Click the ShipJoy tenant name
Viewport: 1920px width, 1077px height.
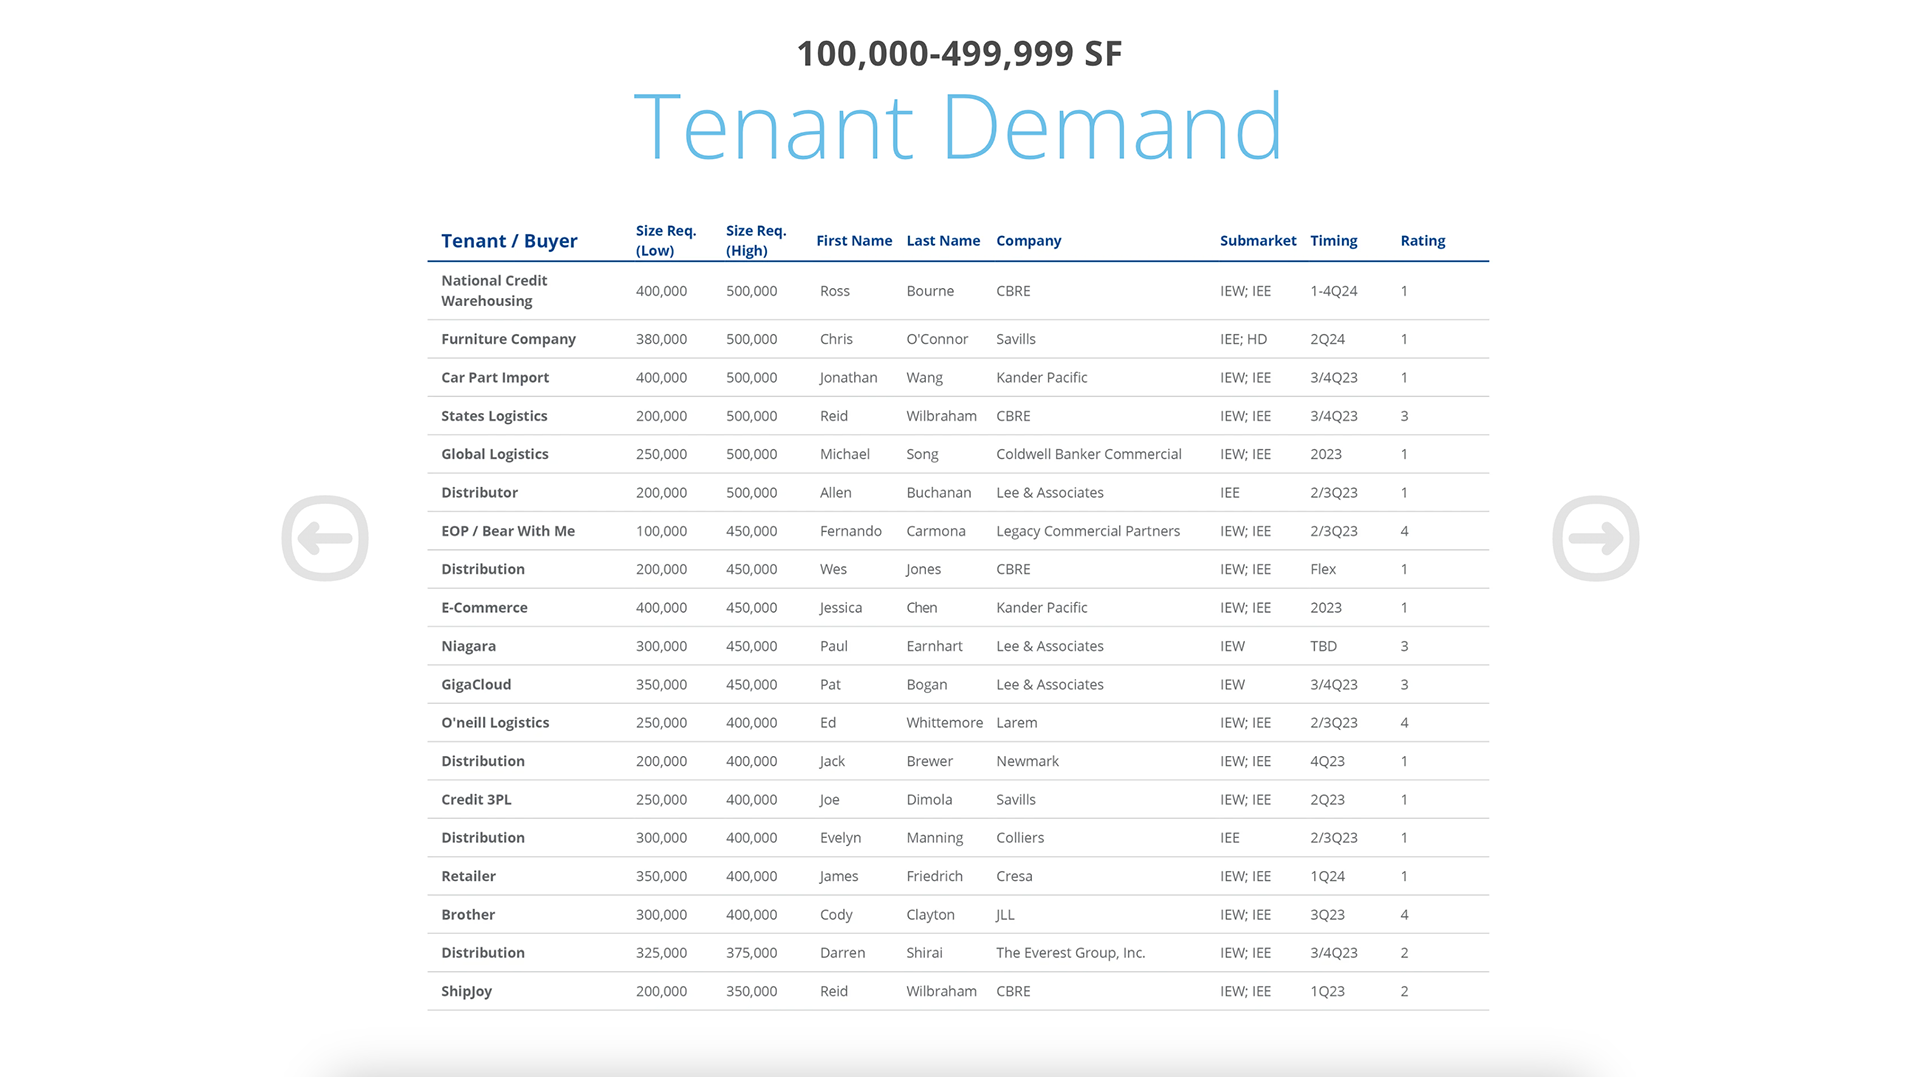(x=466, y=992)
